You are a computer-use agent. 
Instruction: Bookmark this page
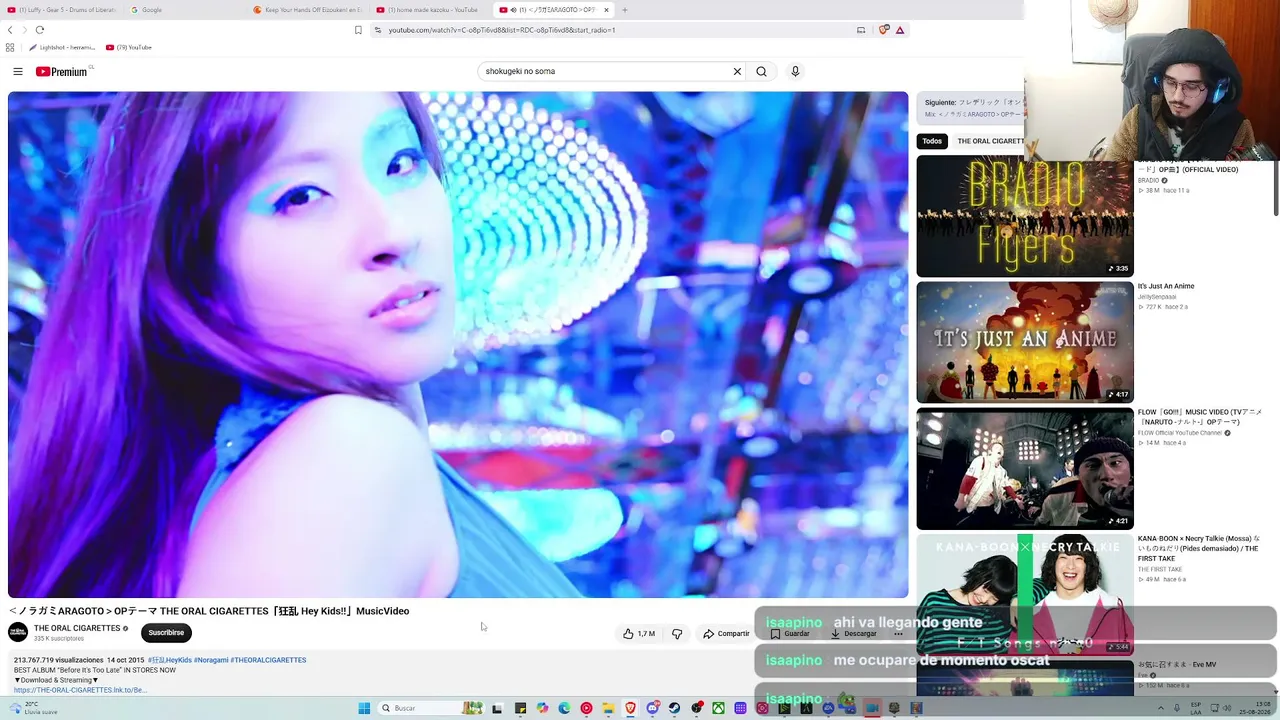coord(358,30)
